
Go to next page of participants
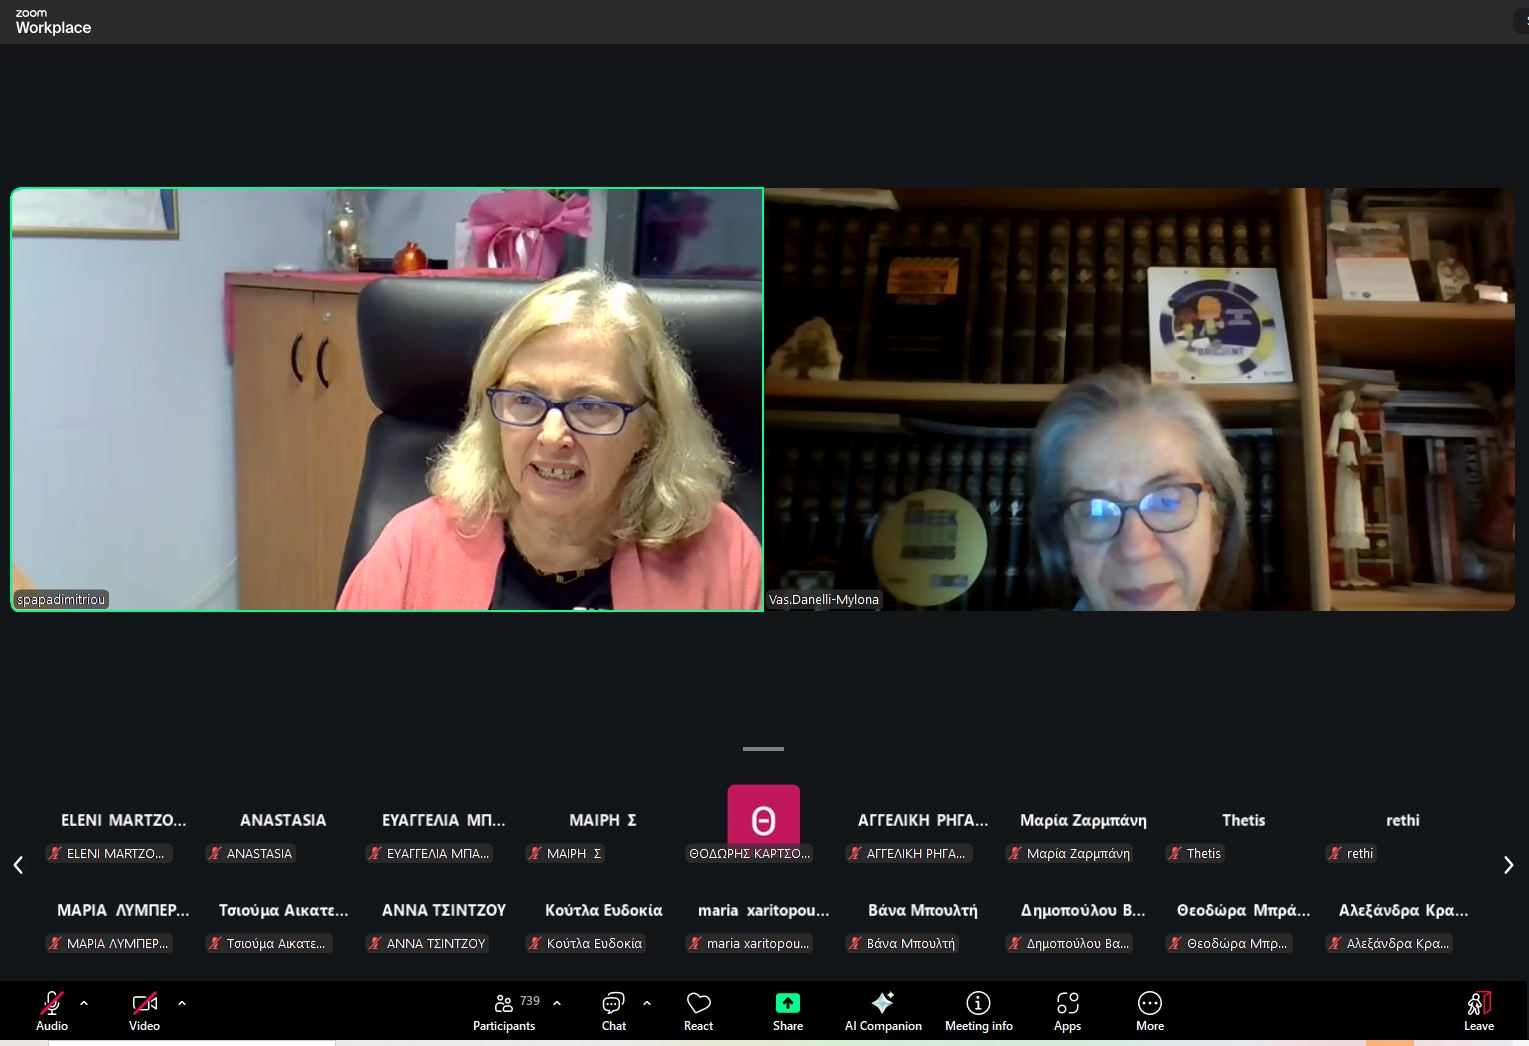click(x=1508, y=865)
